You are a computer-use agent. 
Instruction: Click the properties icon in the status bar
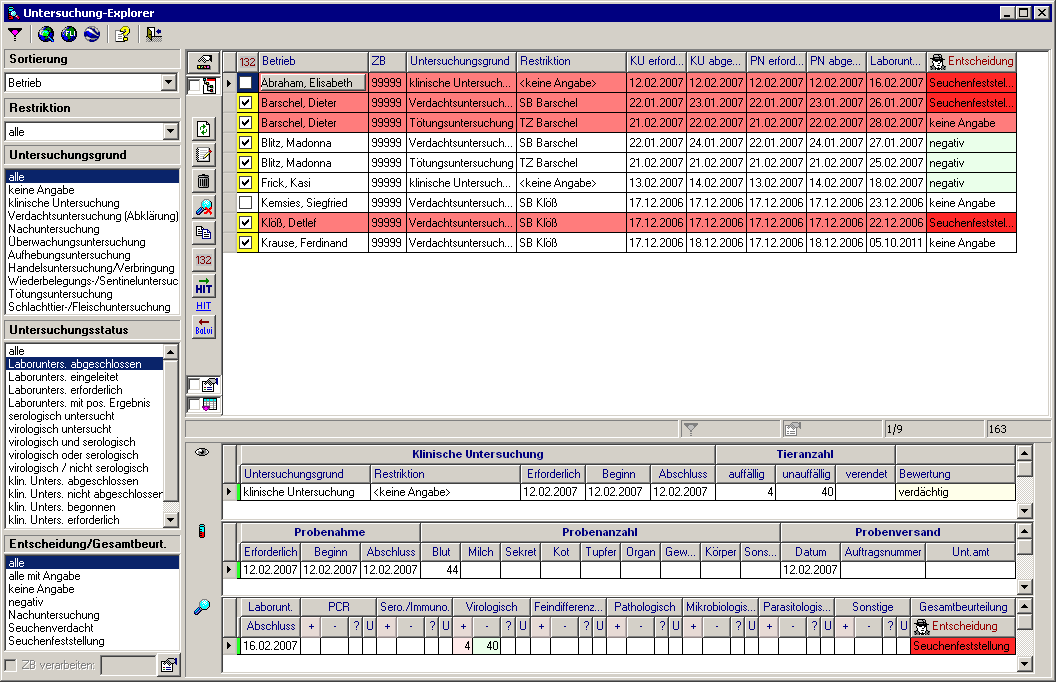click(792, 429)
